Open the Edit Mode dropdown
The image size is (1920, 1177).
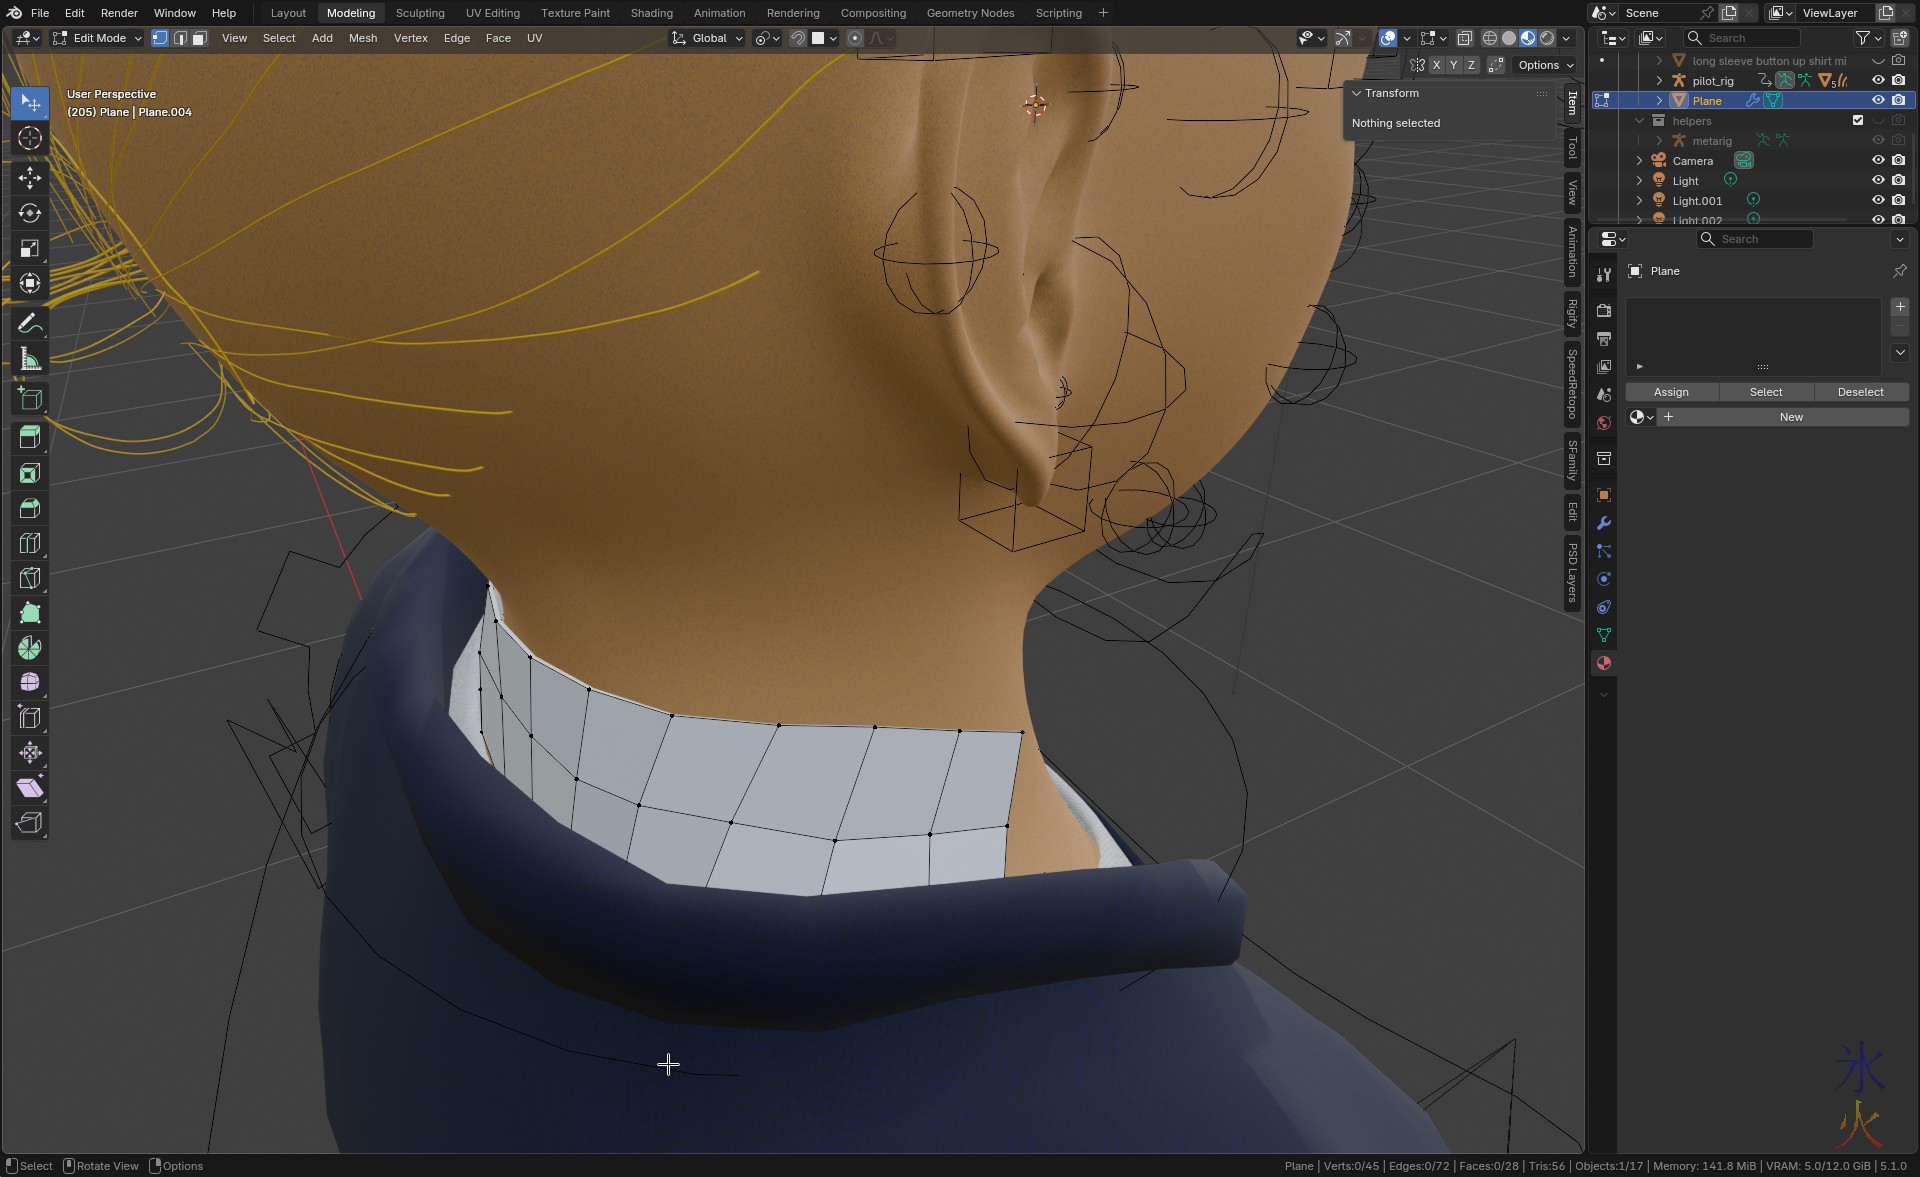[x=98, y=38]
